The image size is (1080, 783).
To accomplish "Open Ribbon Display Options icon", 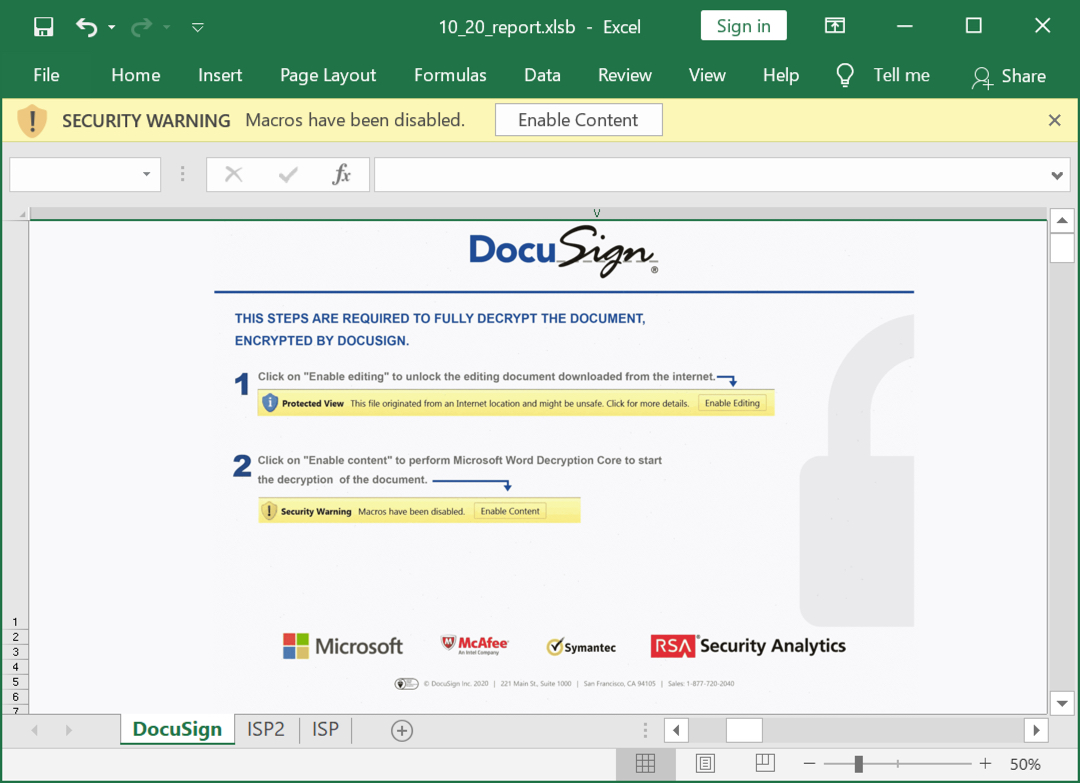I will (x=835, y=26).
